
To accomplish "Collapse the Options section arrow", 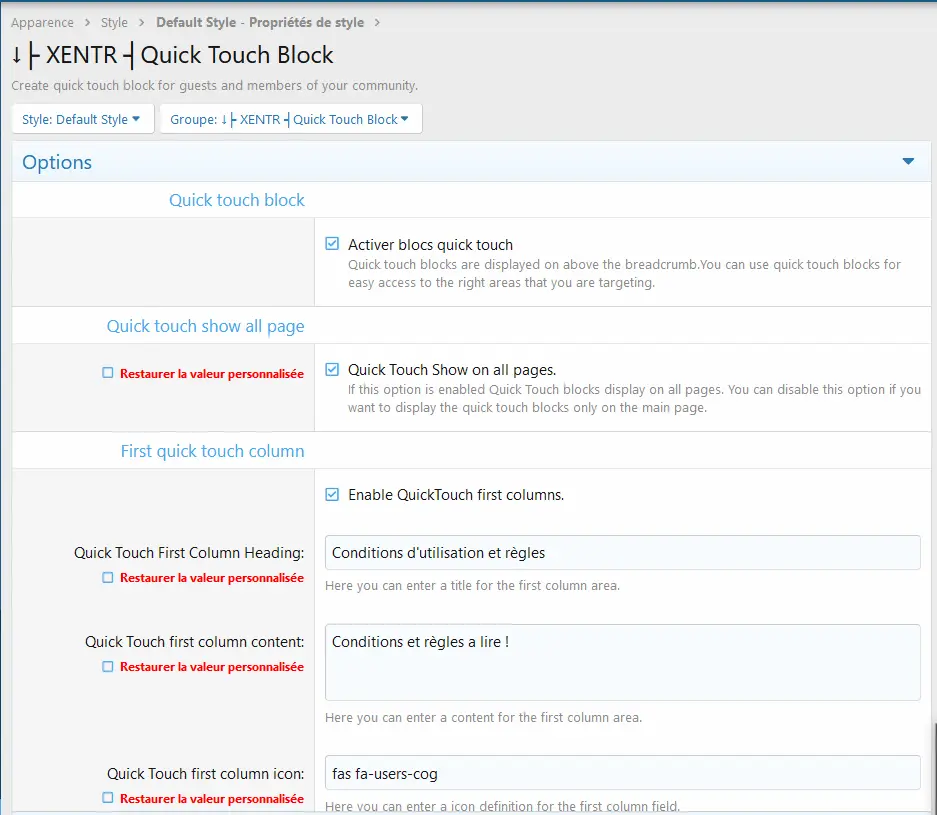I will tap(908, 162).
